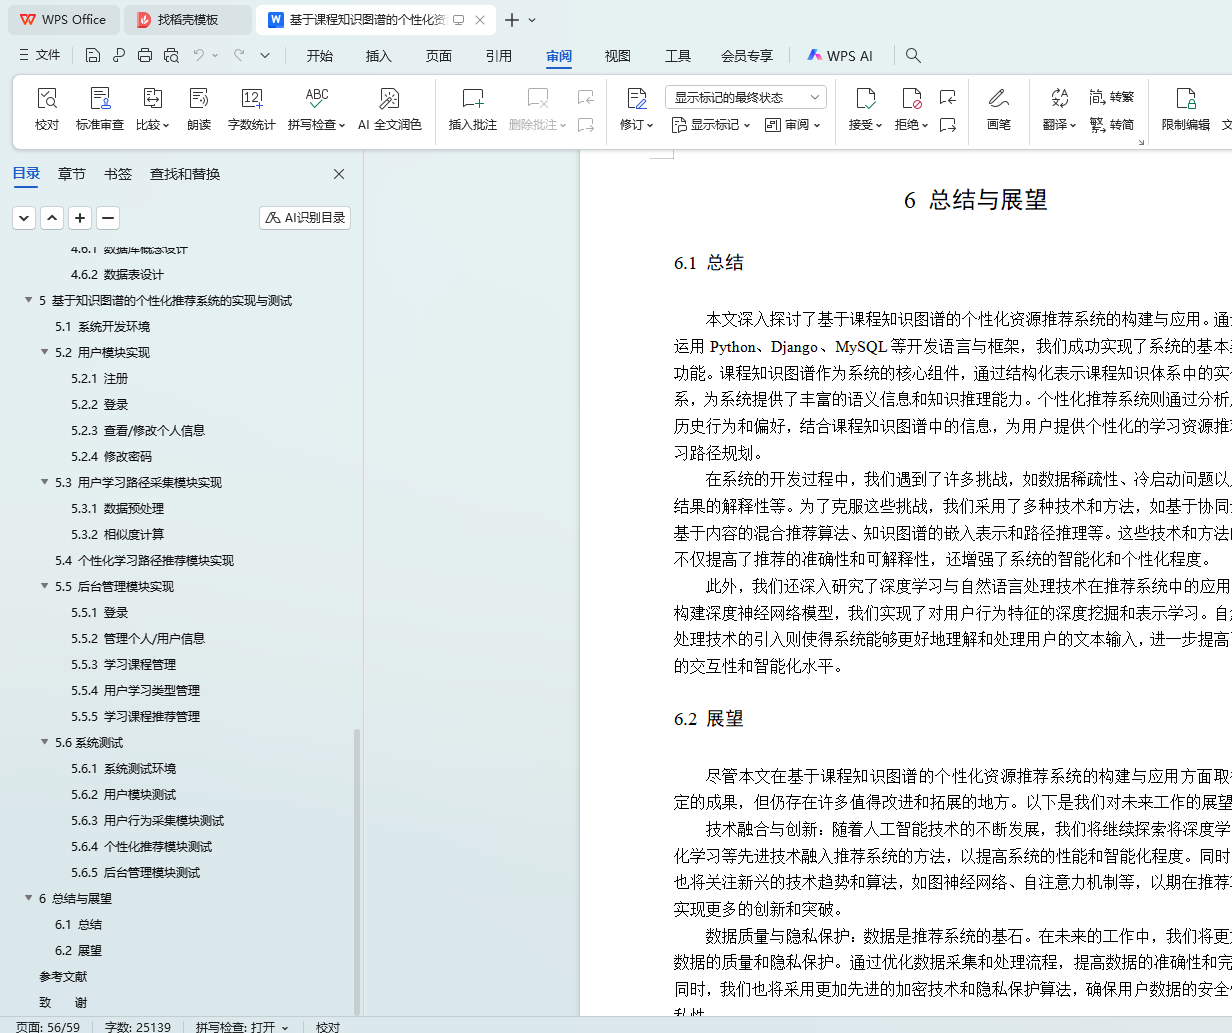Open WPS AI from the menu bar
1232x1033 pixels.
pyautogui.click(x=840, y=56)
